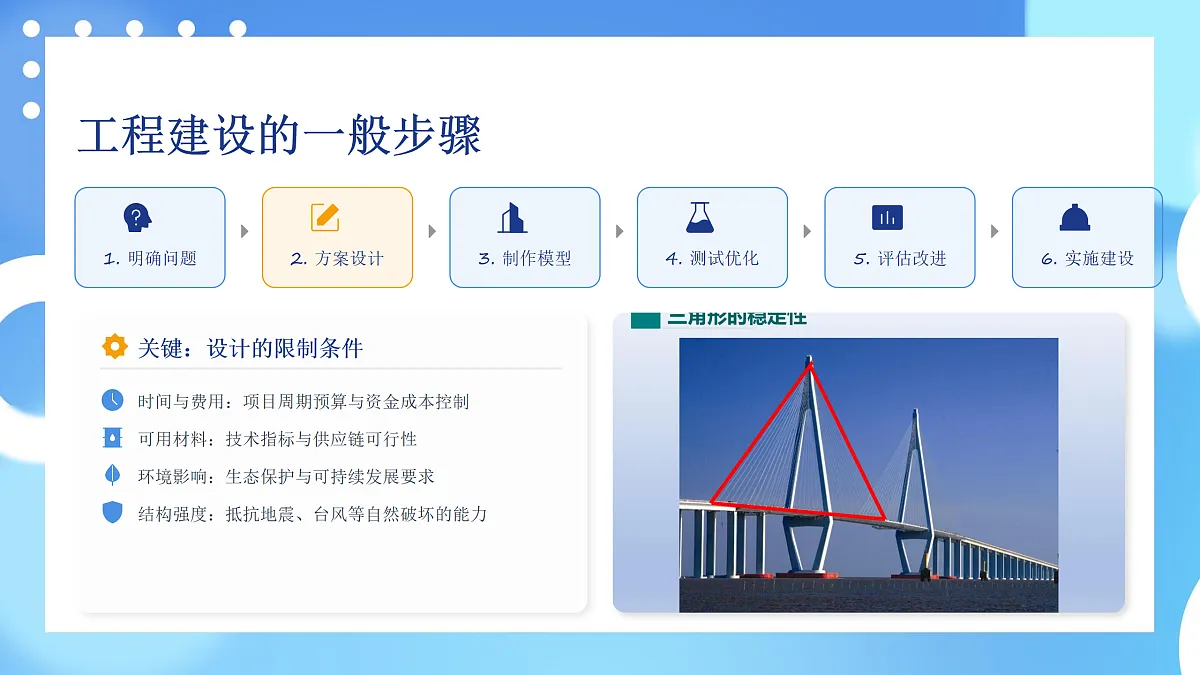Screen dimensions: 1200x675
Task: Click the arrow between 方案设计 and 制作模型
Action: [432, 231]
